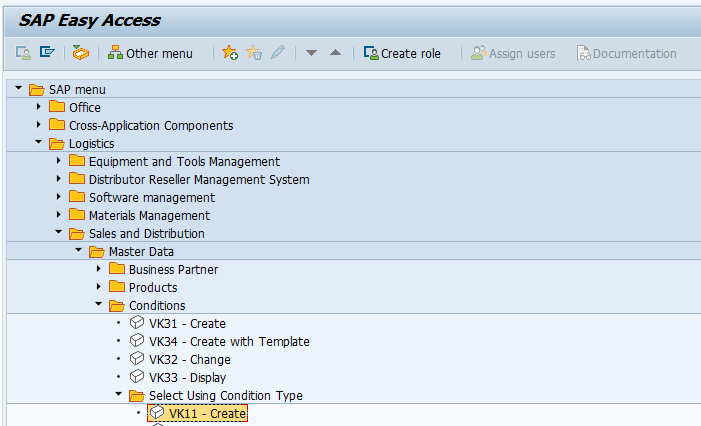Screen dimensions: 701x426
Task: Click the VK33 transaction cube icon
Action: [x=137, y=376]
